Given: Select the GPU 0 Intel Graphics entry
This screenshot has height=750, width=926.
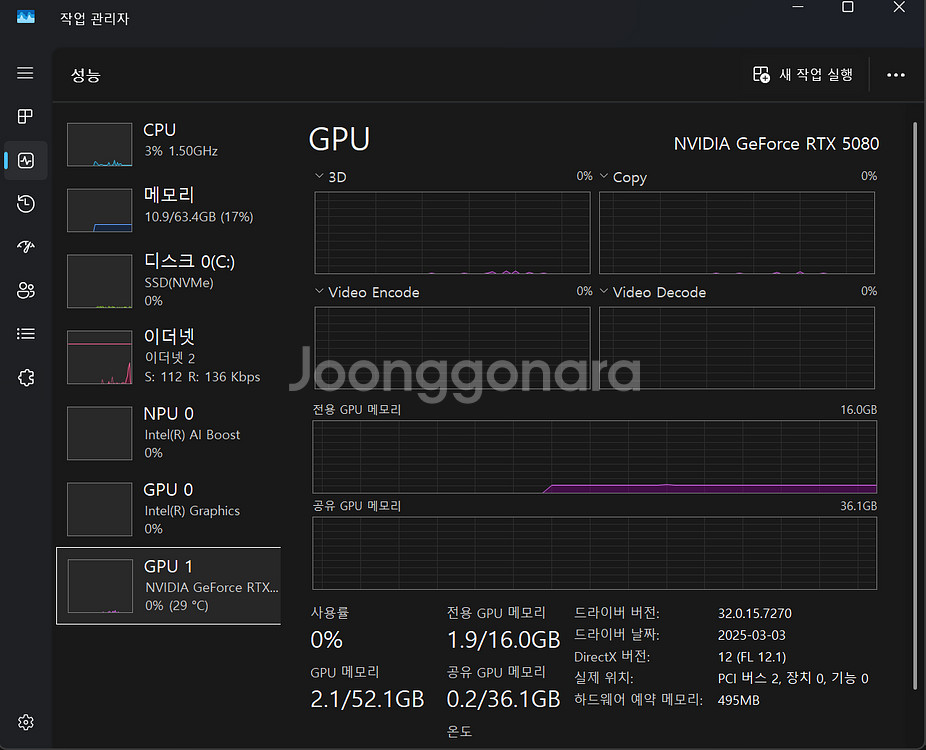Looking at the screenshot, I should (168, 508).
